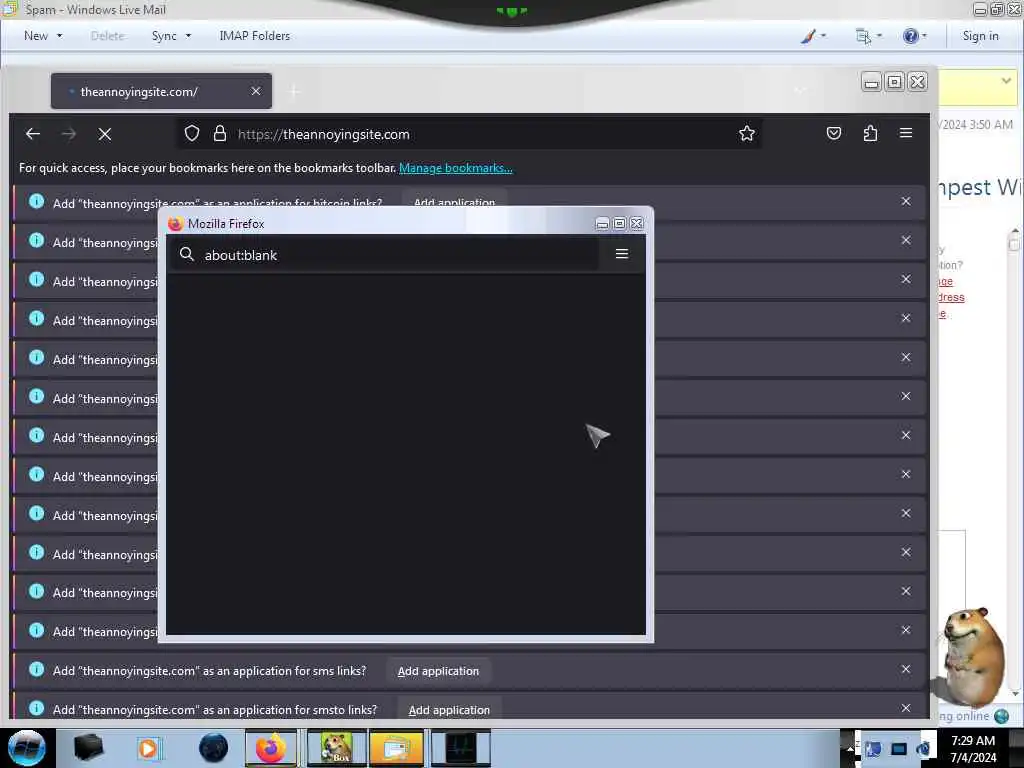Click Add application for smsto links

[449, 709]
